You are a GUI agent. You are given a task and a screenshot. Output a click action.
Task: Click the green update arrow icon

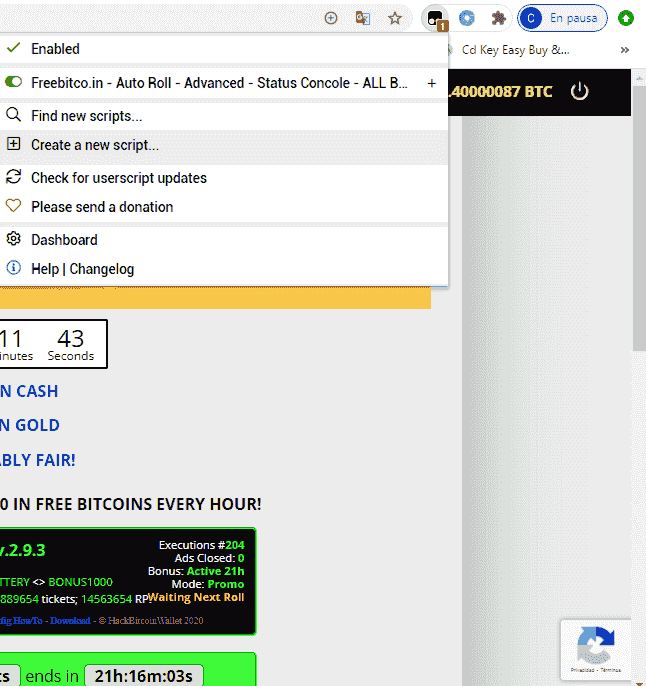[x=626, y=18]
